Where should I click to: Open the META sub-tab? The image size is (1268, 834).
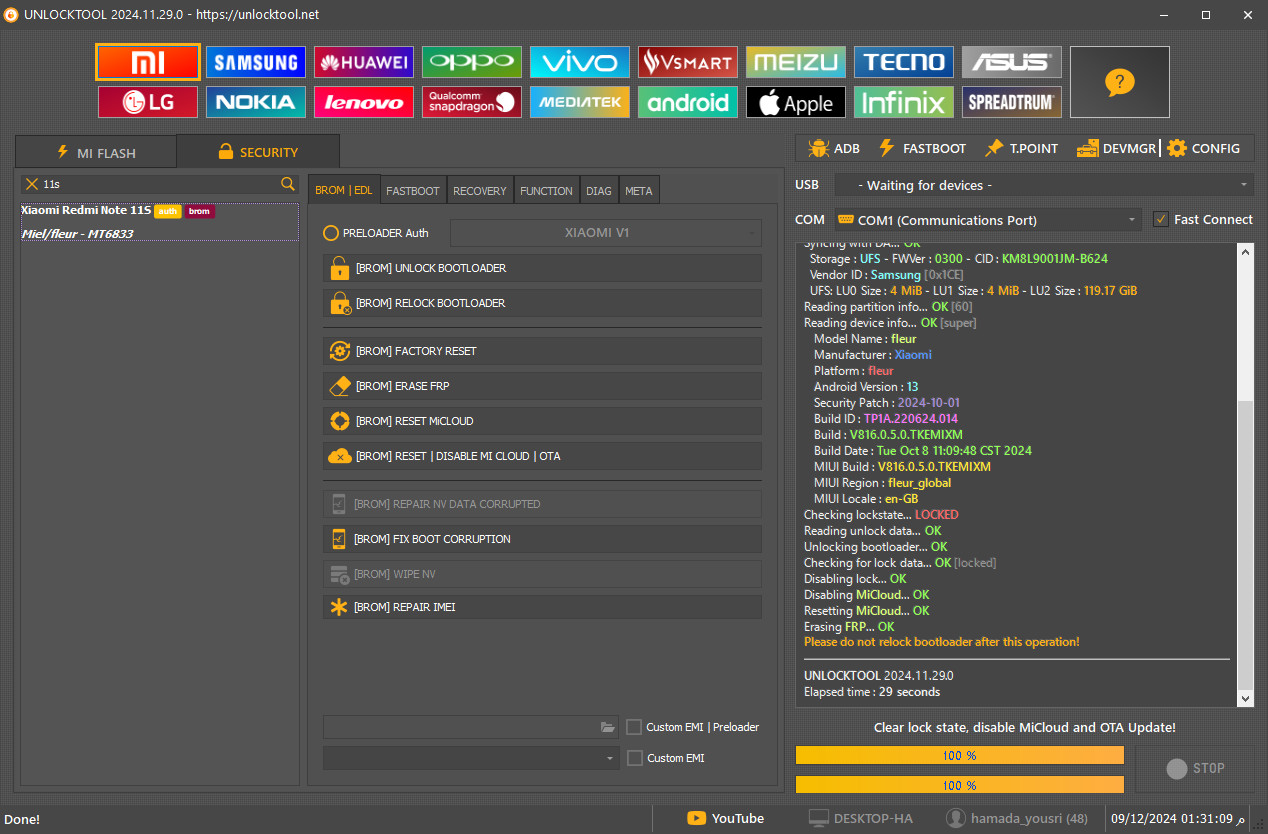(x=639, y=190)
